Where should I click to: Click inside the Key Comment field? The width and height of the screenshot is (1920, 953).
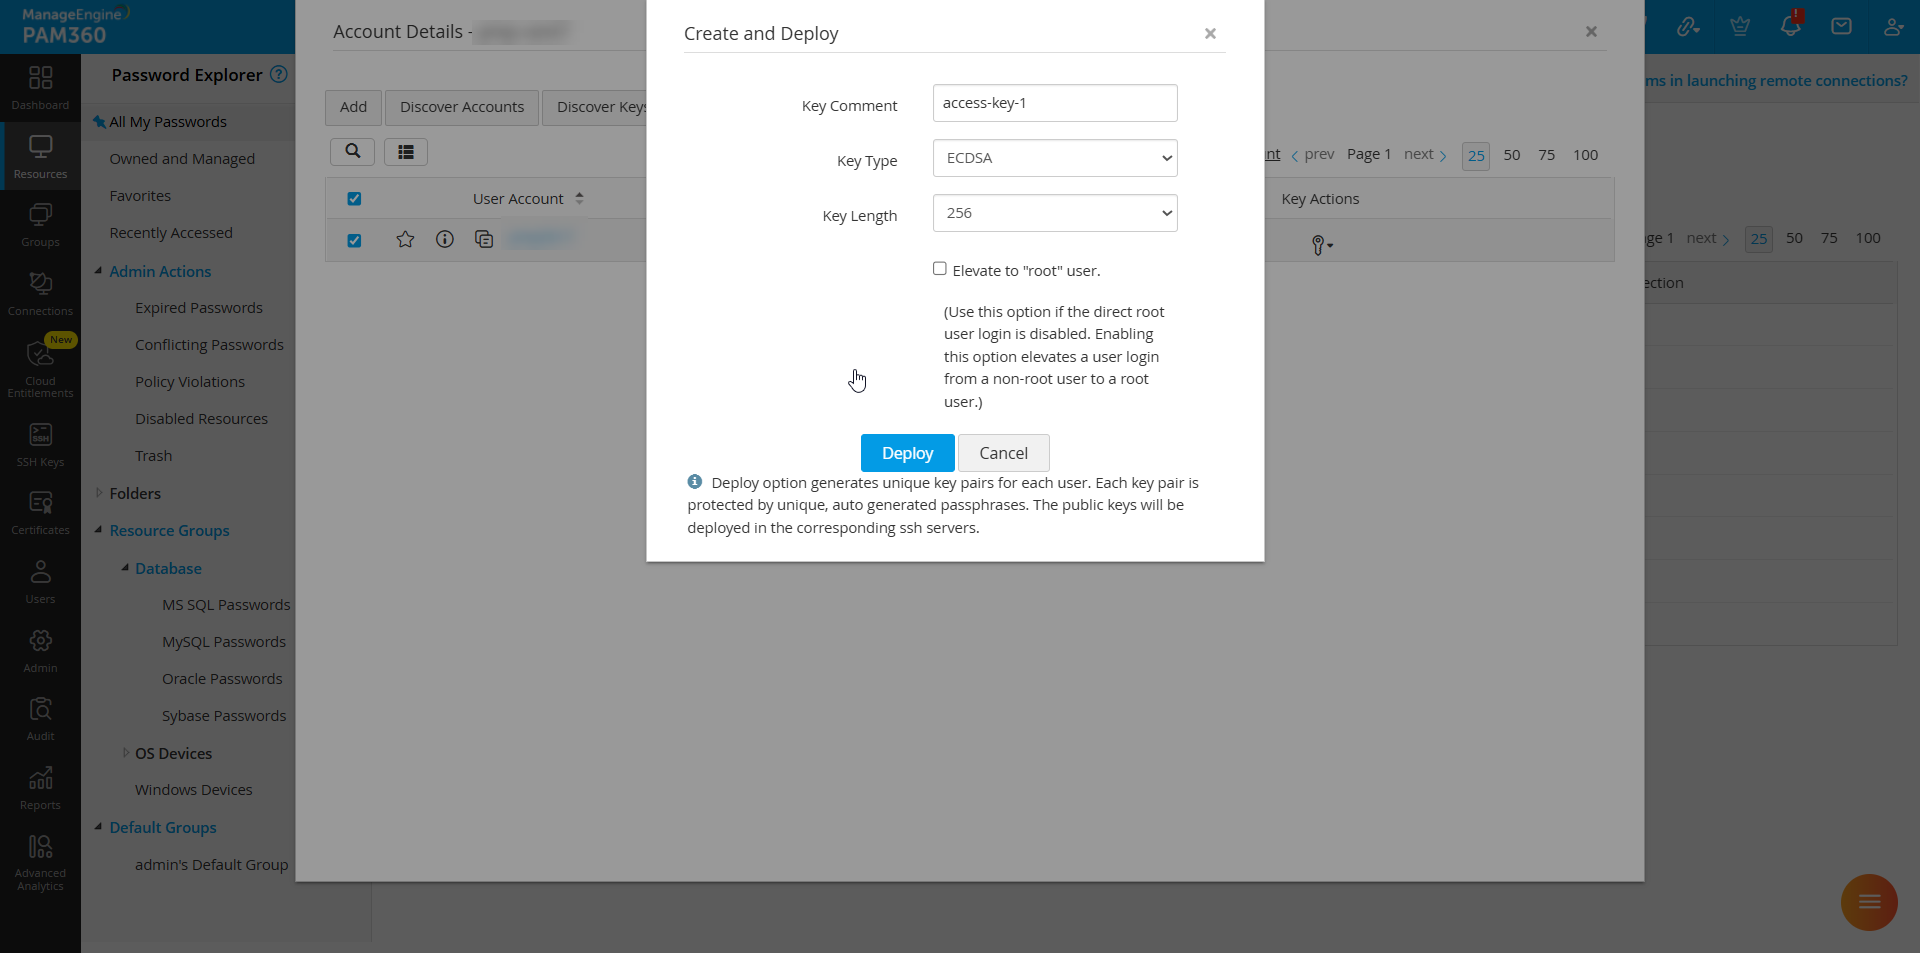(1054, 102)
